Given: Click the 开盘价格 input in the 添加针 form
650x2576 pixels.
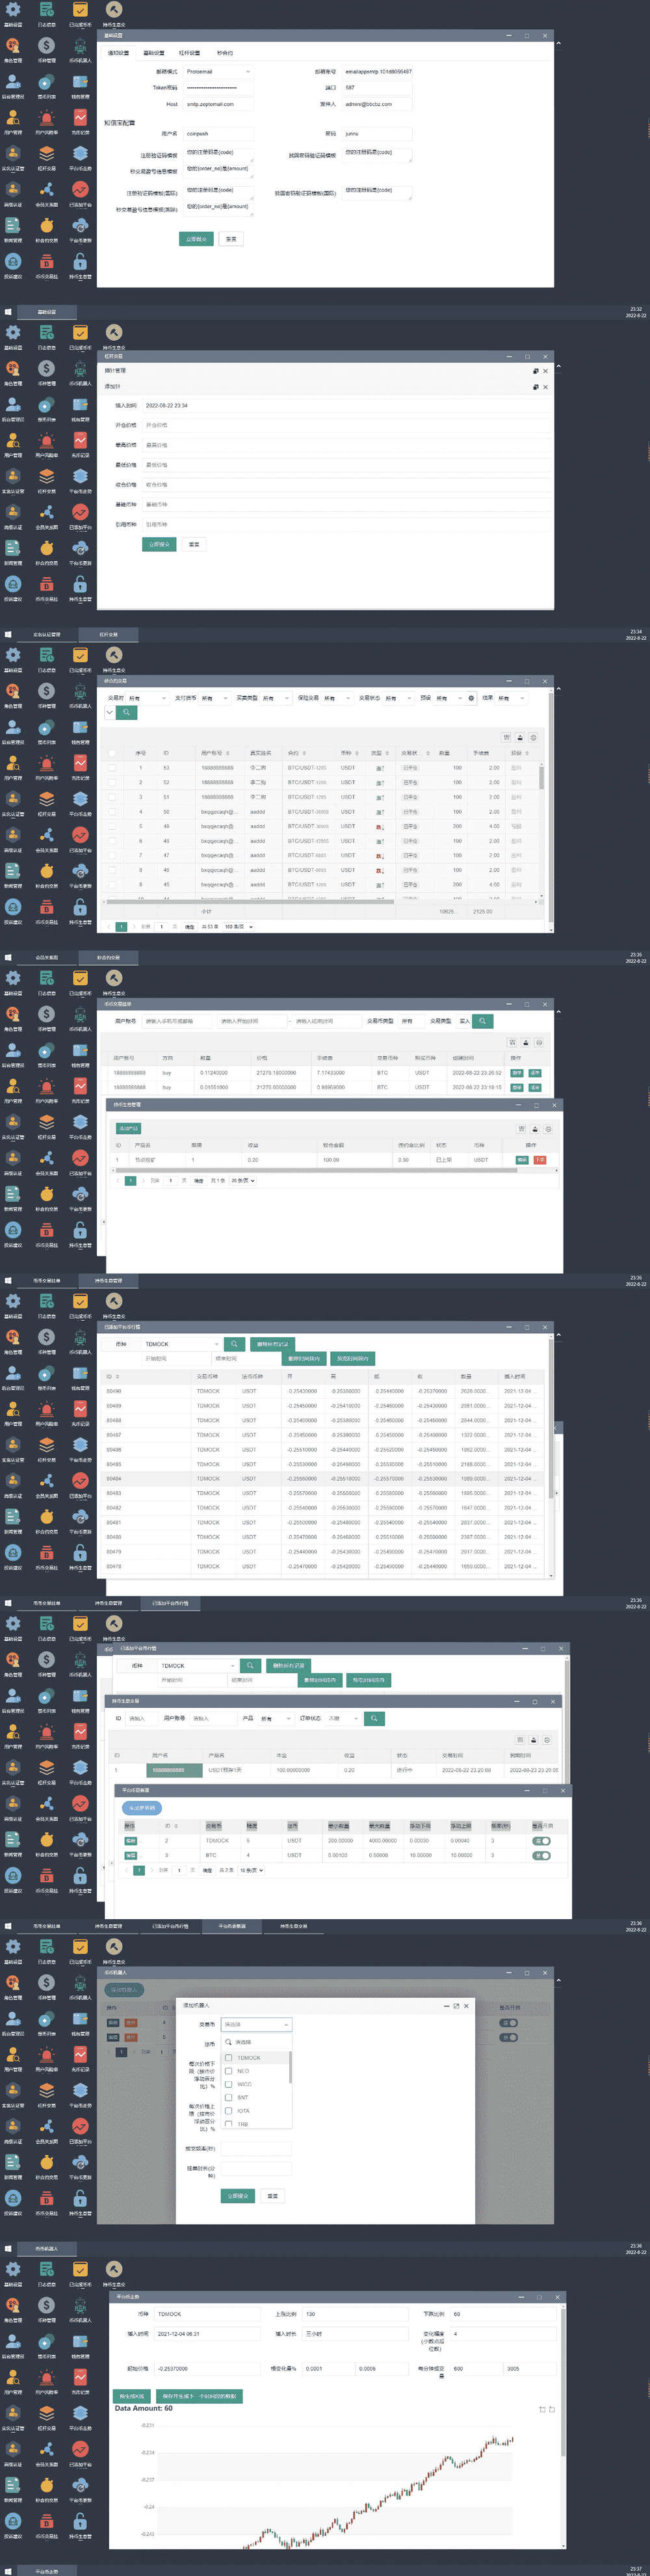Looking at the screenshot, I should tap(346, 425).
